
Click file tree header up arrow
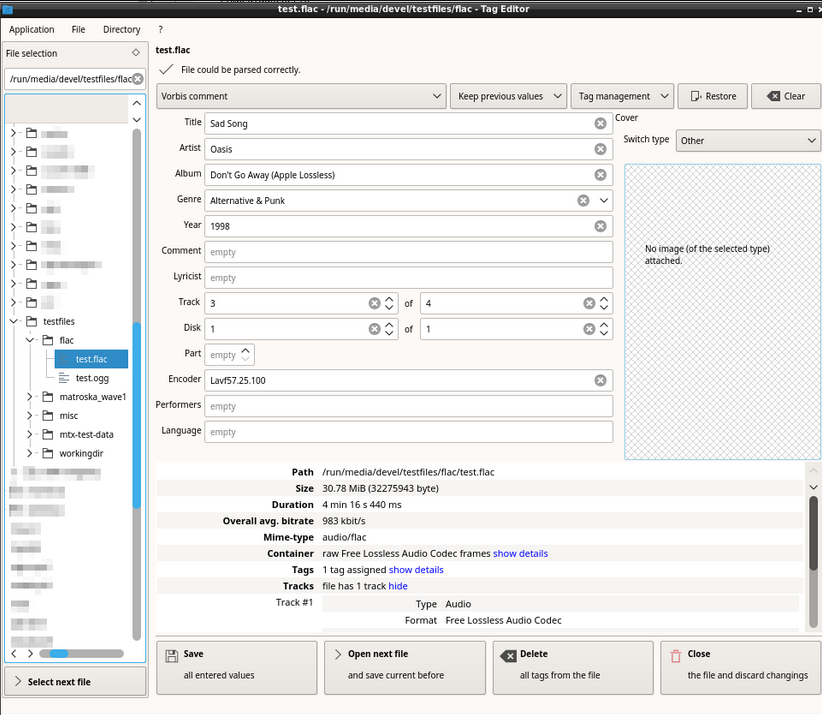[137, 103]
